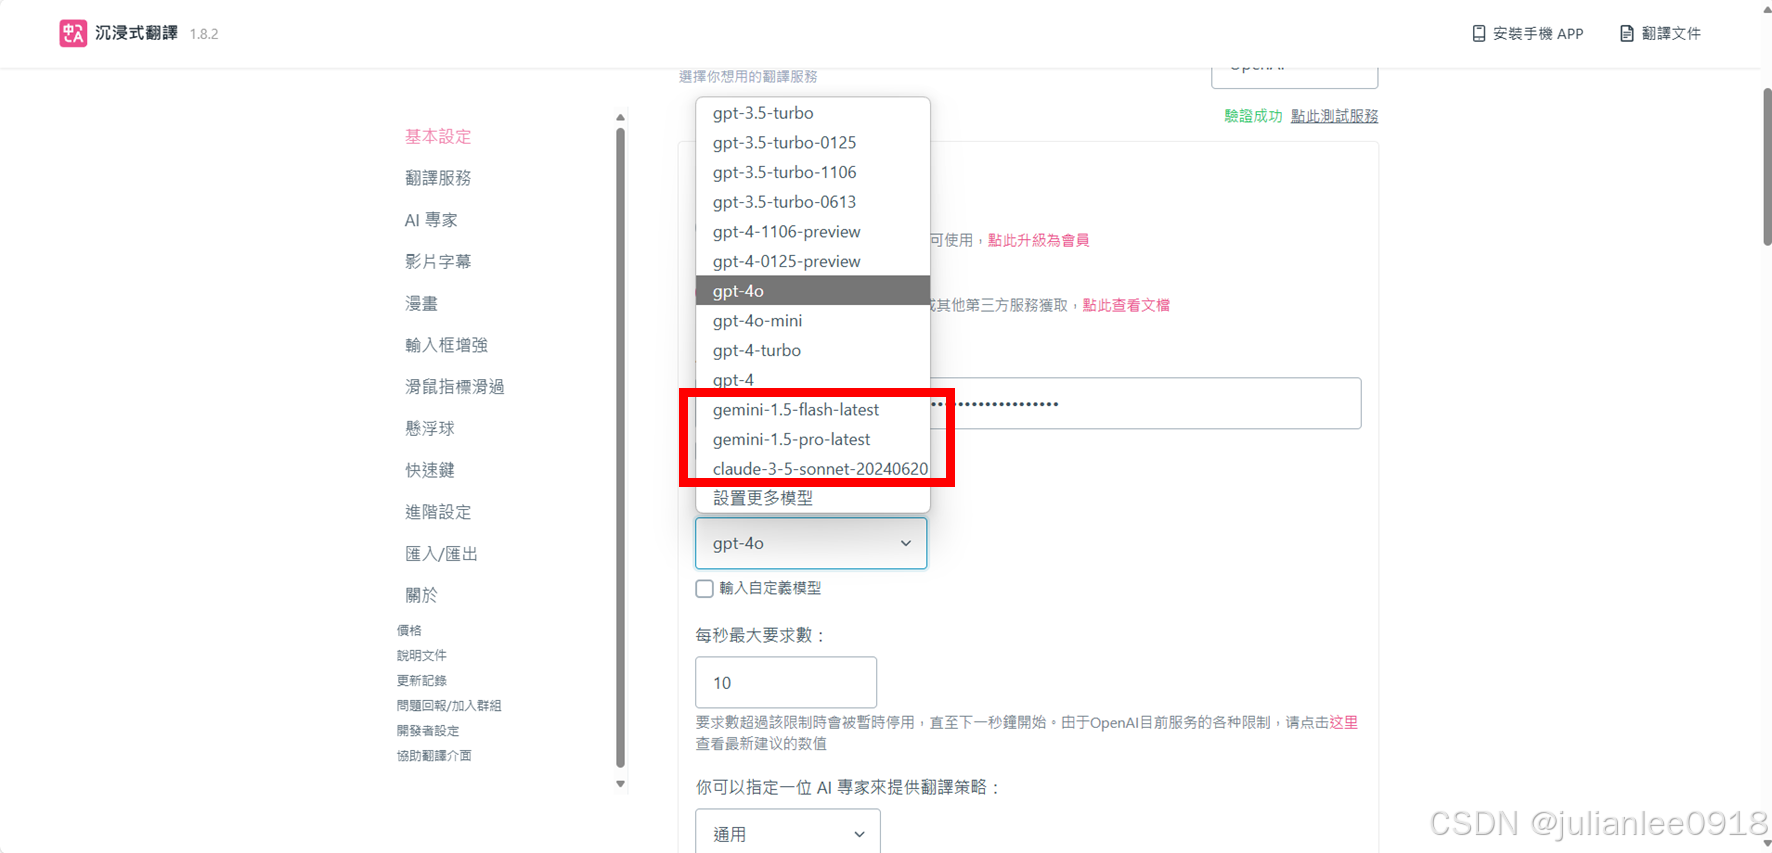Click the translate document file icon

[1626, 33]
